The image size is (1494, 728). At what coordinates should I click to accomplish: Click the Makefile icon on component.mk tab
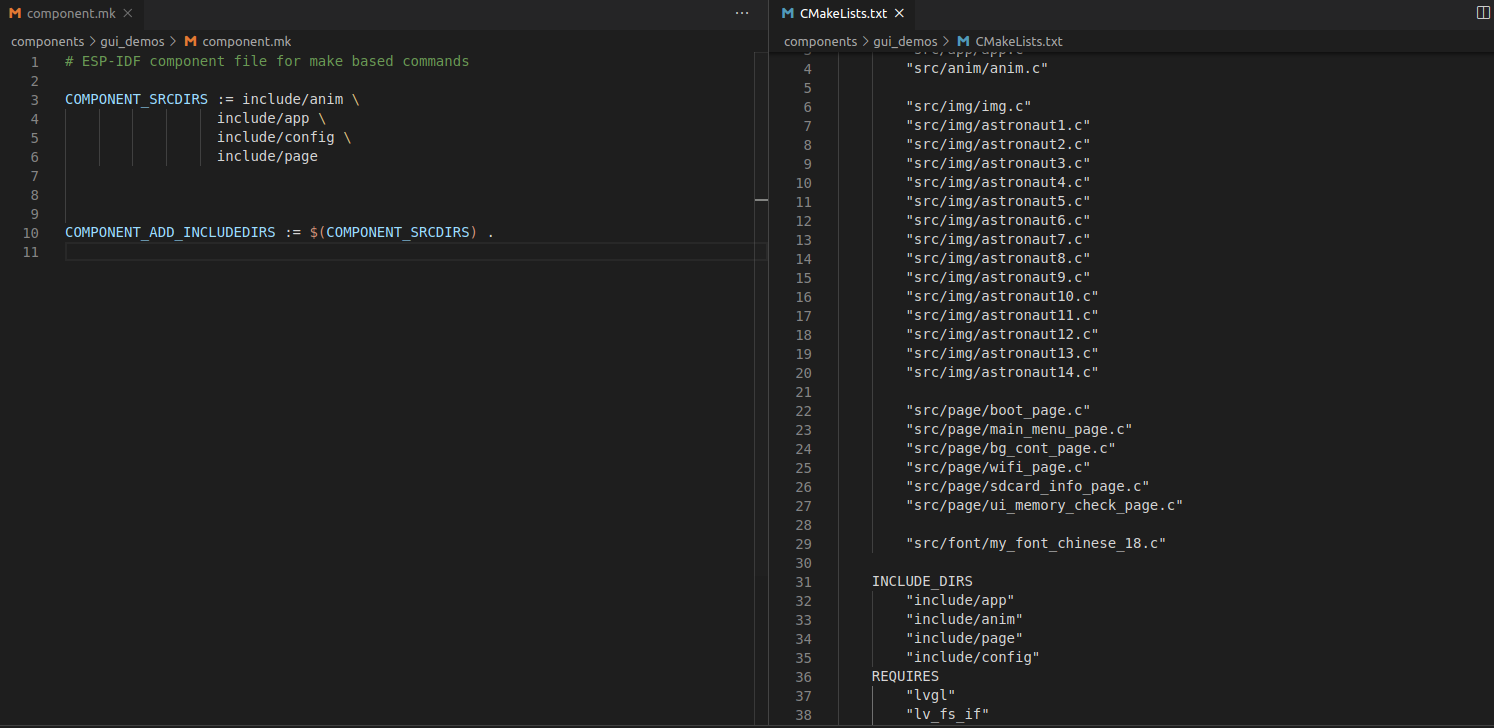pyautogui.click(x=15, y=13)
